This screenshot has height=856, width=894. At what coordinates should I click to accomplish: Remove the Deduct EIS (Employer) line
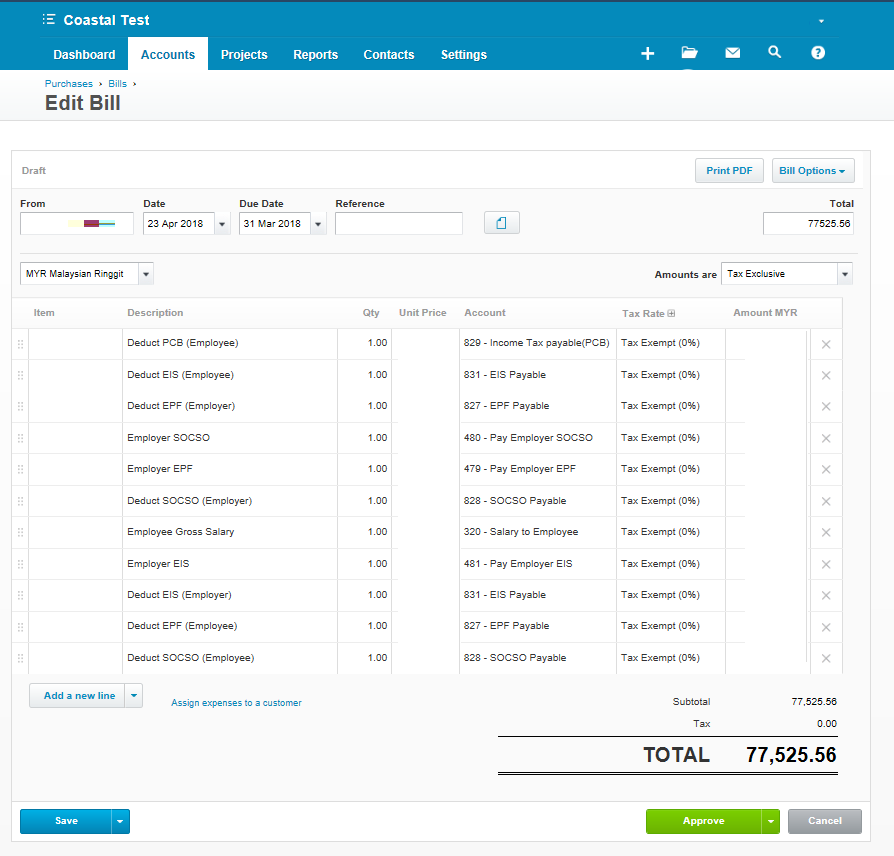tap(826, 595)
